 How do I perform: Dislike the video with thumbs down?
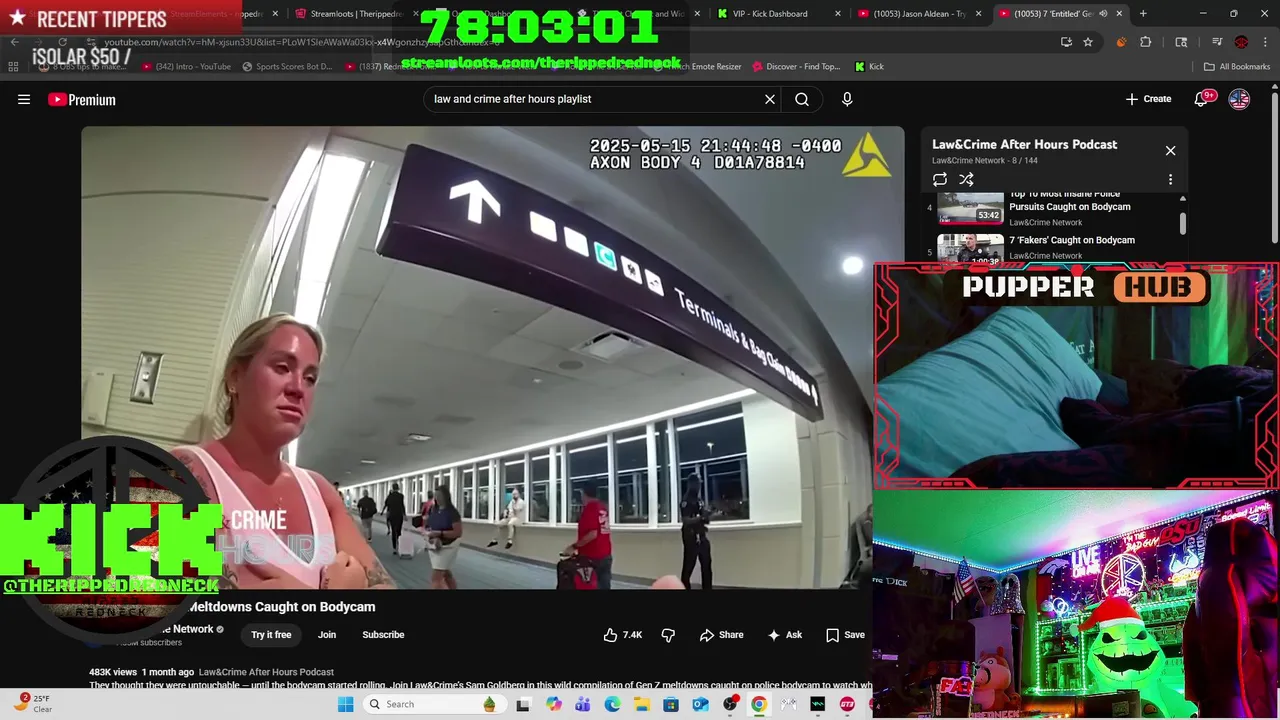[x=668, y=635]
